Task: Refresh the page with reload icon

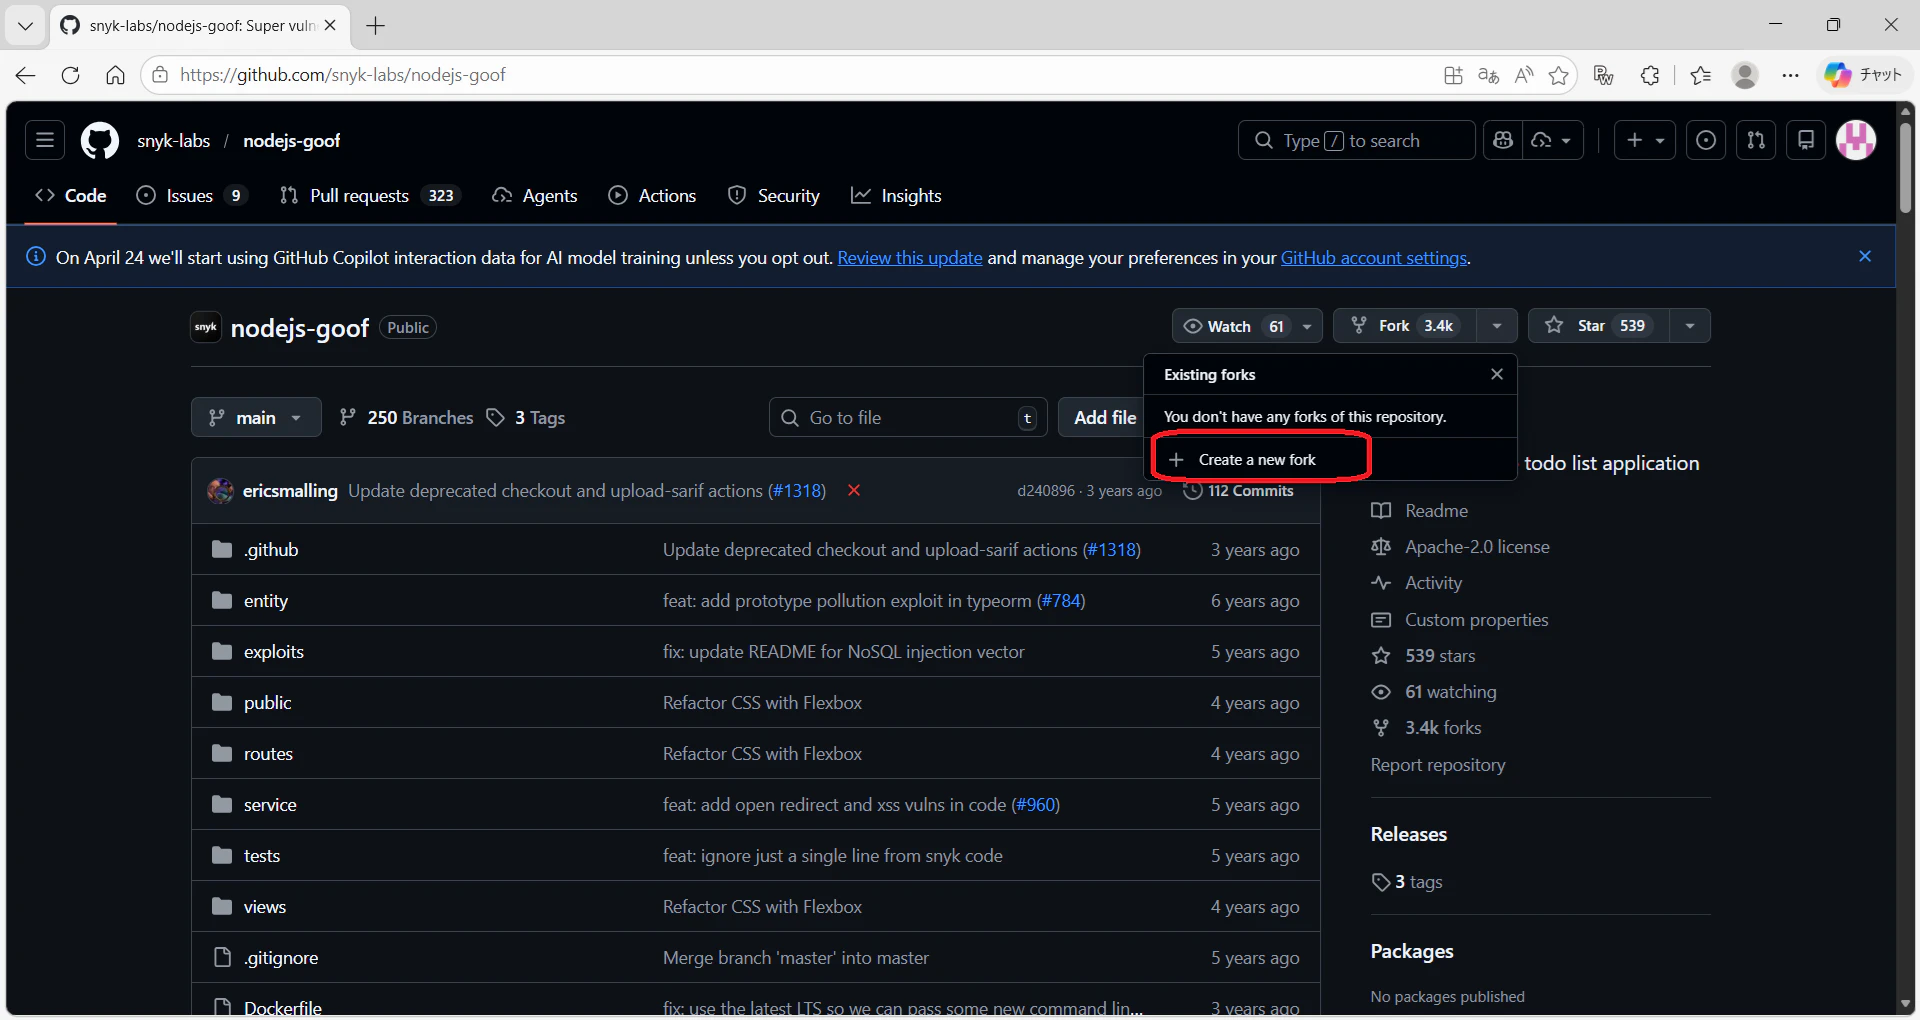Action: [x=70, y=75]
